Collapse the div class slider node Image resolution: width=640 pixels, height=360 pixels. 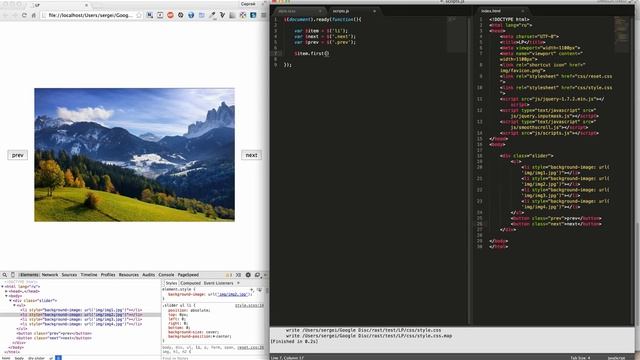pyautogui.click(x=11, y=301)
